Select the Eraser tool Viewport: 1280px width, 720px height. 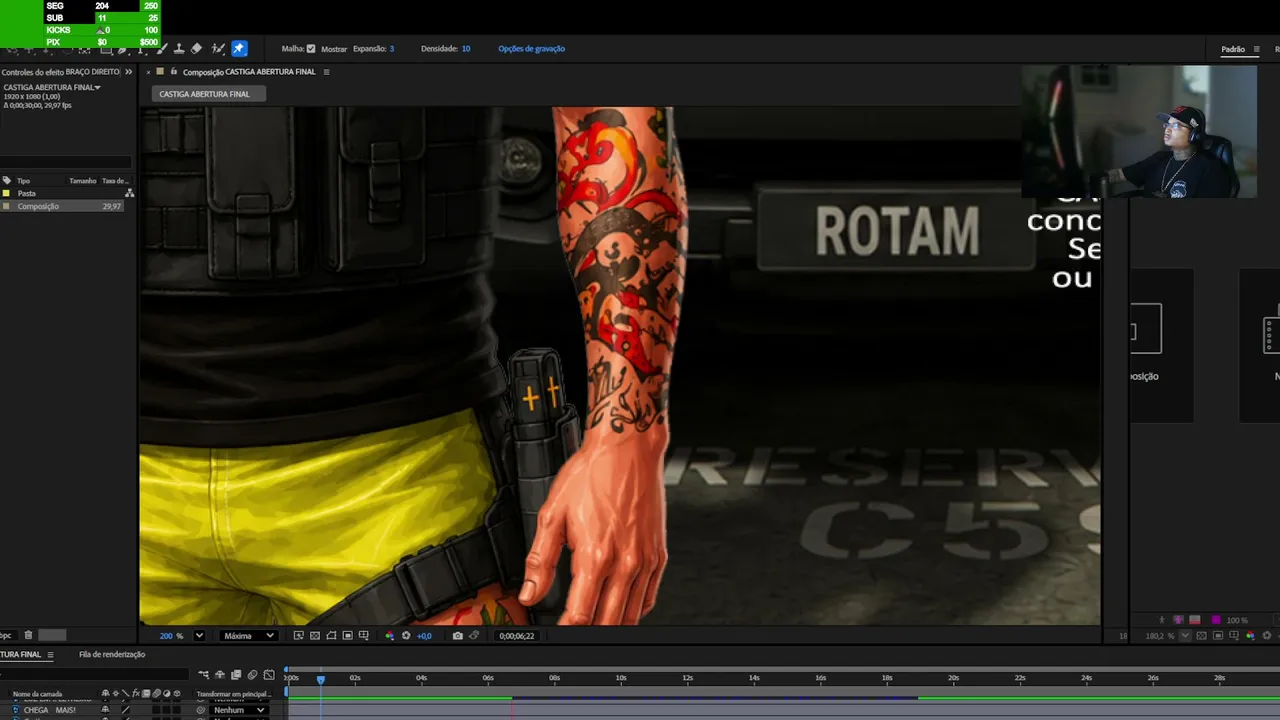196,48
